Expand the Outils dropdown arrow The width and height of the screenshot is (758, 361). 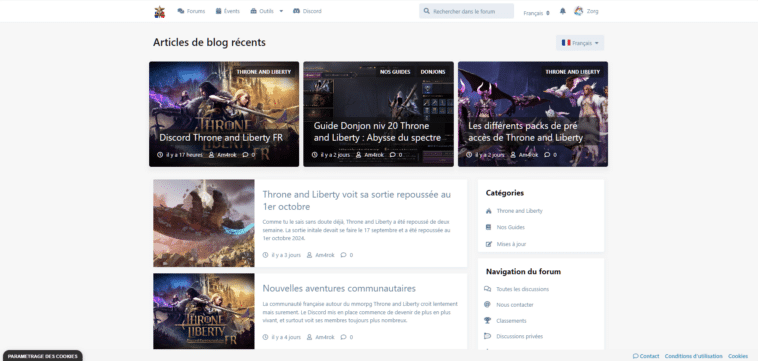pos(281,11)
